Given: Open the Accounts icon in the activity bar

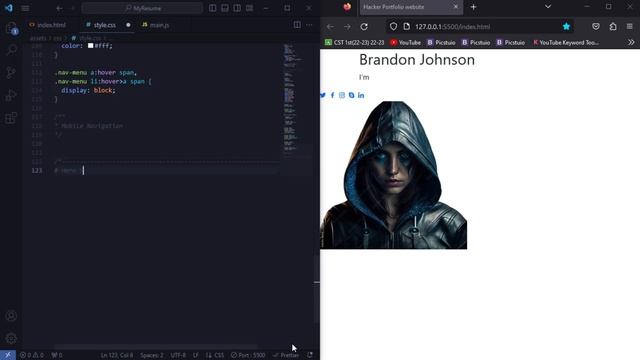Looking at the screenshot, I should click(x=11, y=316).
